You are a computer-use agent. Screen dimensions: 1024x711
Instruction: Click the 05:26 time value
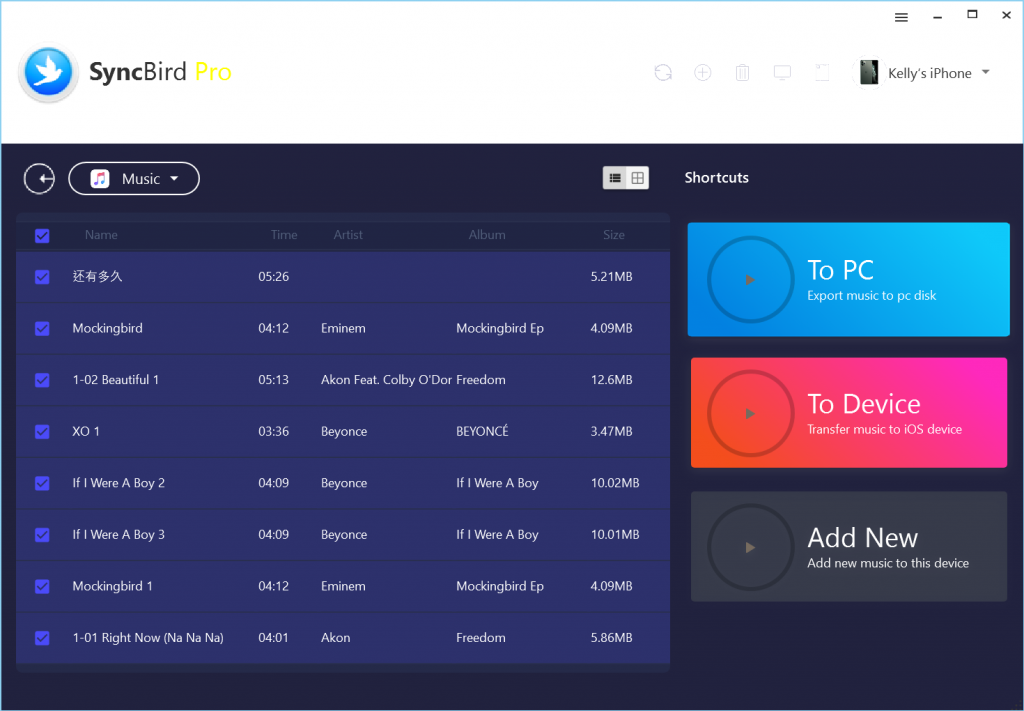273,276
